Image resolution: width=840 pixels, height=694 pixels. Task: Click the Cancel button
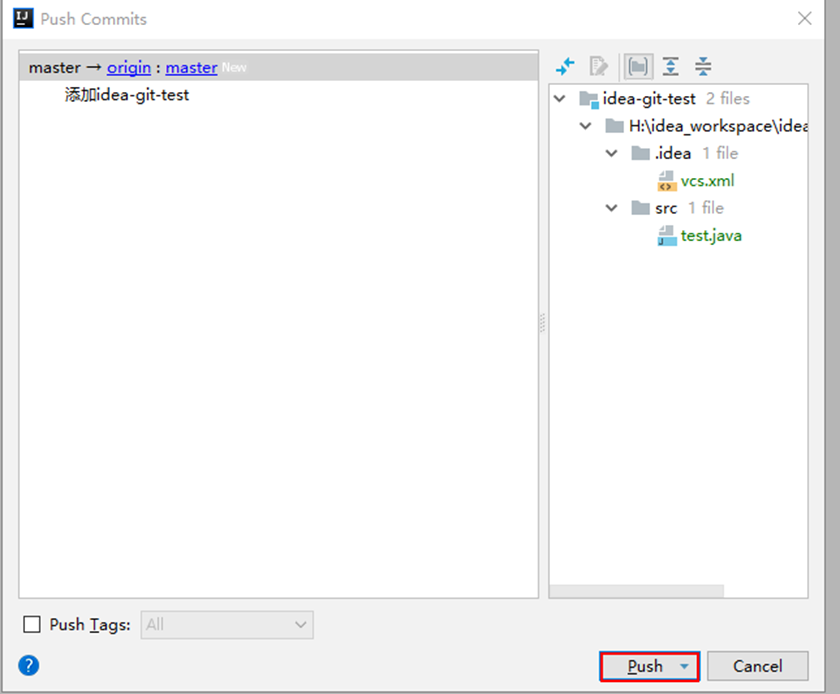tap(758, 666)
